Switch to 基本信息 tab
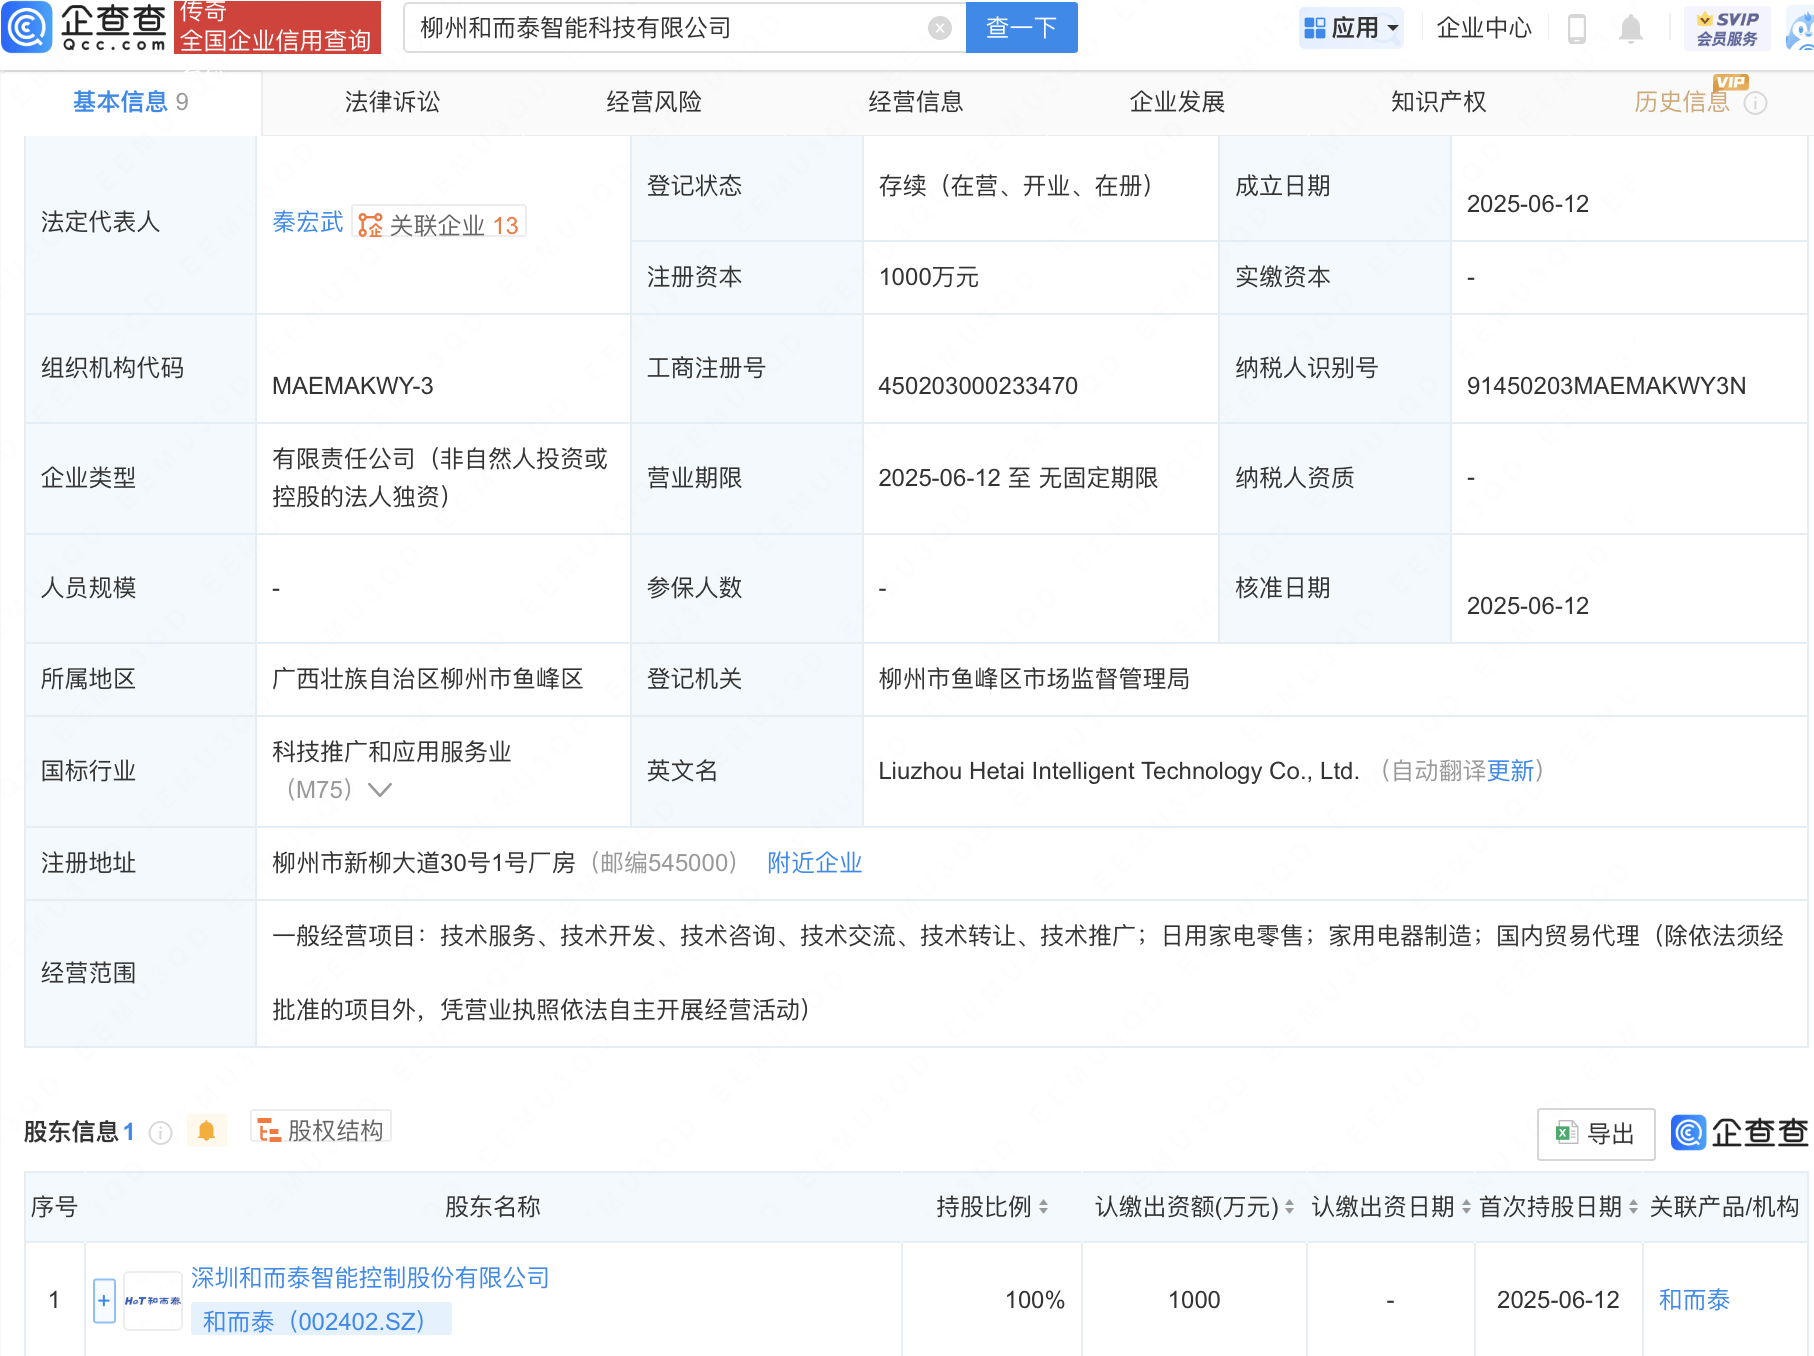Image resolution: width=1814 pixels, height=1356 pixels. click(x=130, y=102)
